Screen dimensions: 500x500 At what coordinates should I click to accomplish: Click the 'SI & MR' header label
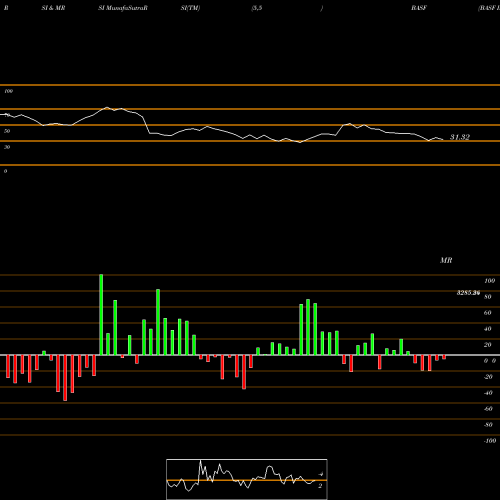tap(53, 8)
